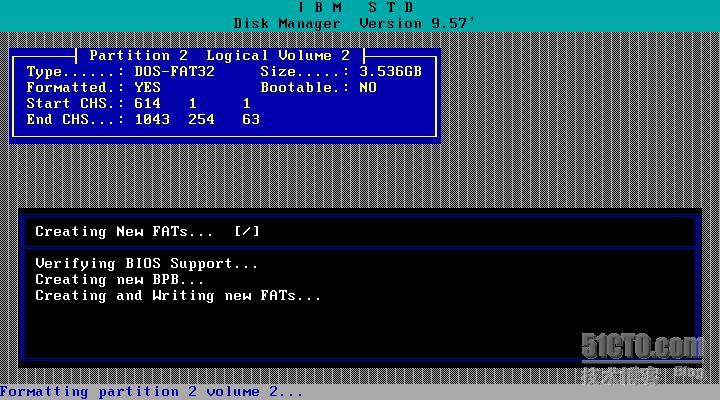This screenshot has height=400, width=720.
Task: Select the Type value 'DOS-FAT32'
Action: point(174,72)
